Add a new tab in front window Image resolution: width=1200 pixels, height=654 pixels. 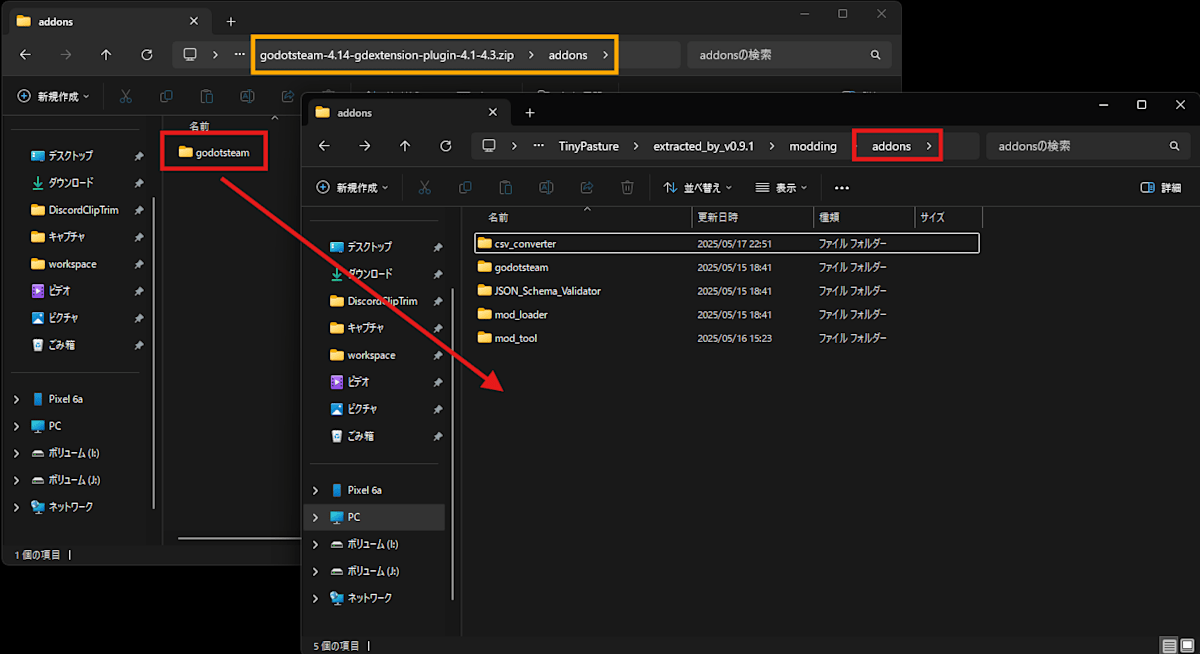(x=530, y=113)
